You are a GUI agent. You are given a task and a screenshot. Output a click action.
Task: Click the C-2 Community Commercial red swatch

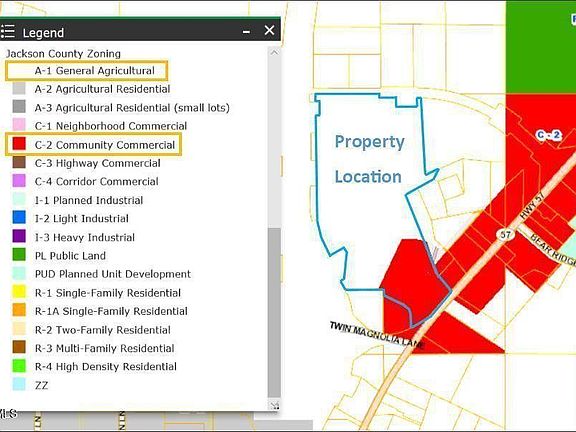(x=19, y=144)
